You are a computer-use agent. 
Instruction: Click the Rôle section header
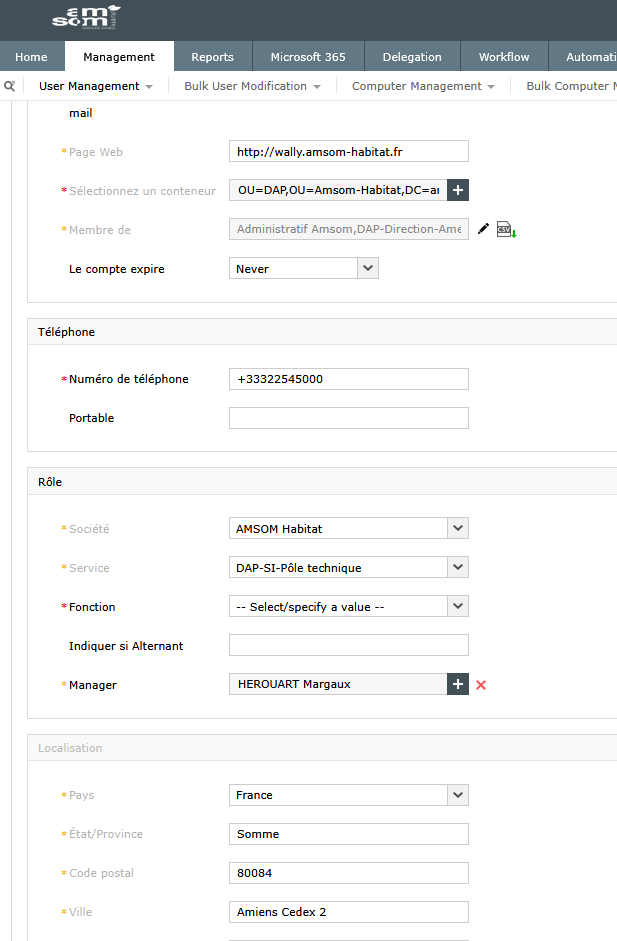click(322, 482)
